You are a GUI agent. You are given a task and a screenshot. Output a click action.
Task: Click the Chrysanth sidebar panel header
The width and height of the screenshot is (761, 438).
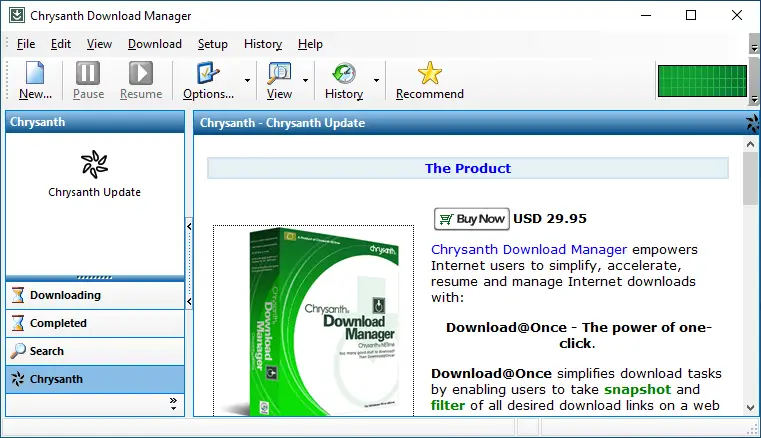[95, 122]
